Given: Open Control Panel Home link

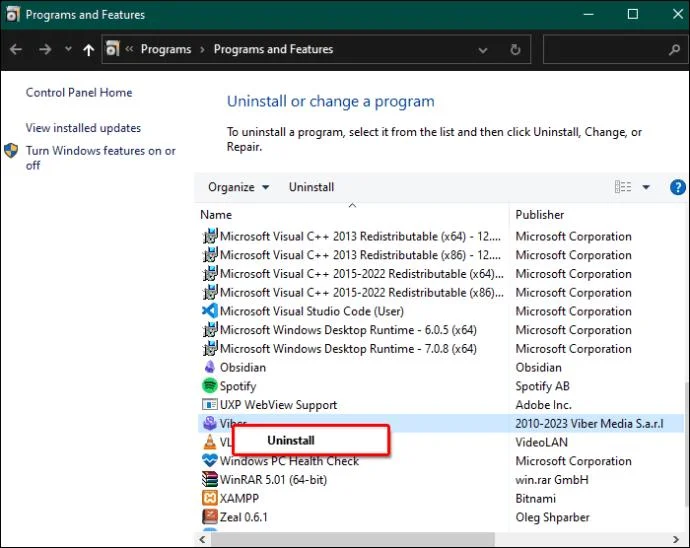Looking at the screenshot, I should (79, 92).
